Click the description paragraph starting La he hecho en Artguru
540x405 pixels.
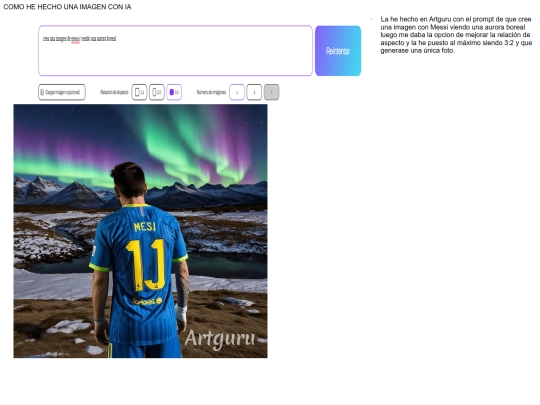pyautogui.click(x=456, y=35)
